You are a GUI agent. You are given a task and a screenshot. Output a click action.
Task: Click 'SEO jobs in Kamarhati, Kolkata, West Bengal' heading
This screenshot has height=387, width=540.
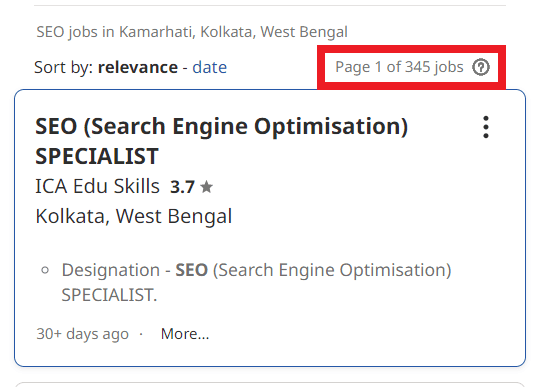[x=192, y=32]
